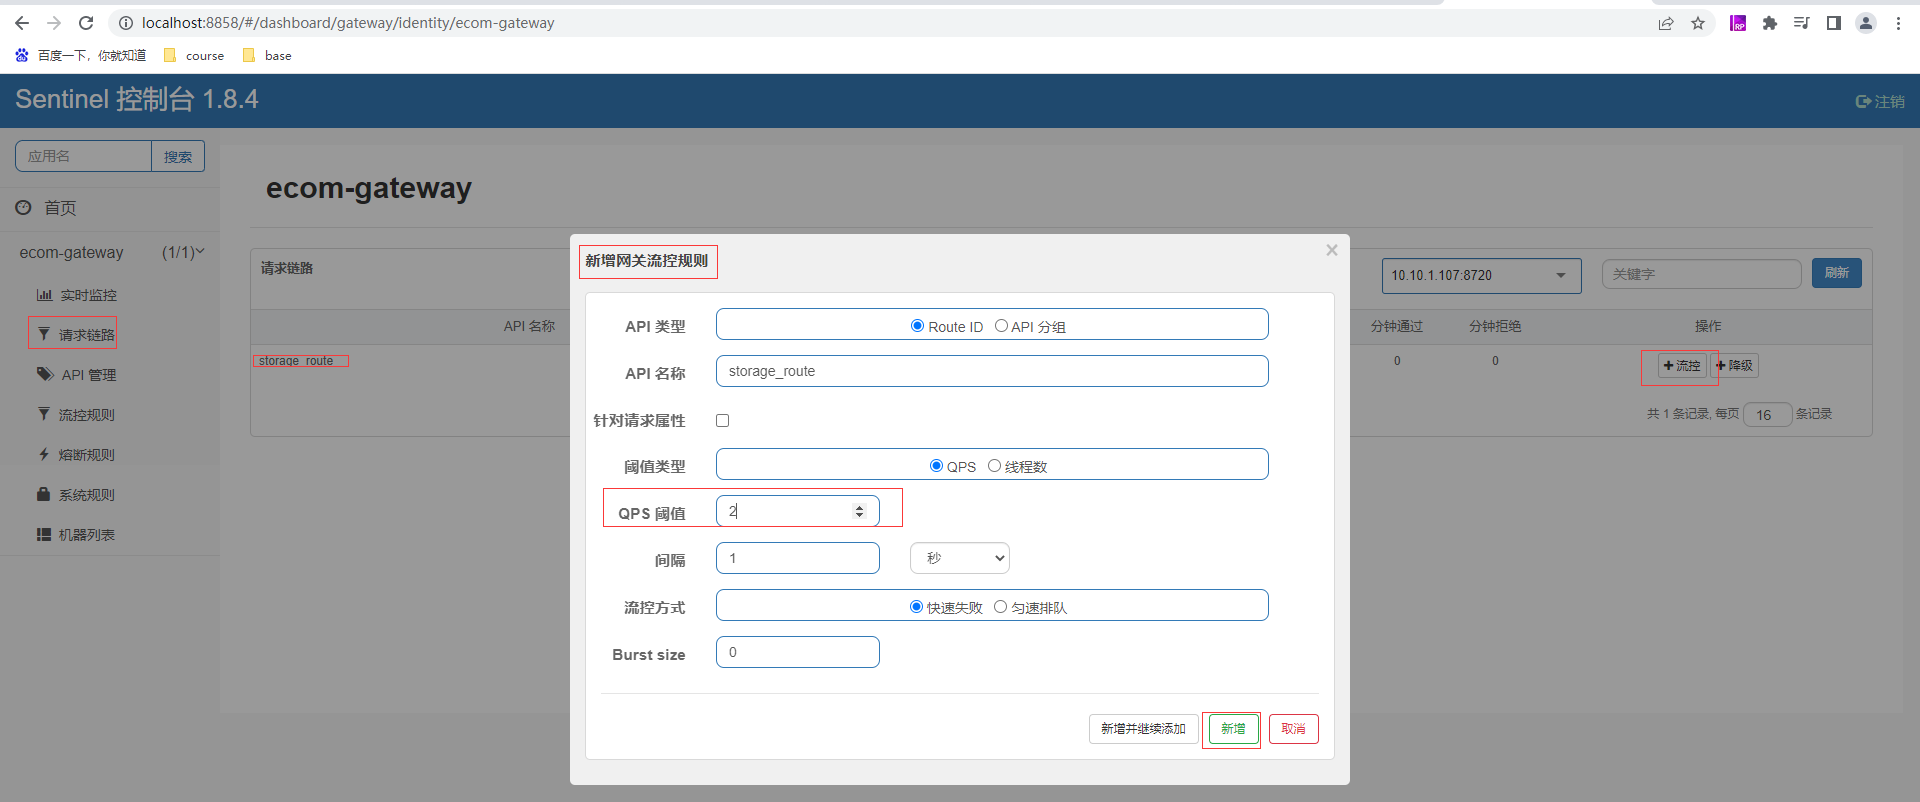This screenshot has width=1920, height=802.
Task: Enable 针对请求属性 checkbox
Action: pyautogui.click(x=722, y=421)
